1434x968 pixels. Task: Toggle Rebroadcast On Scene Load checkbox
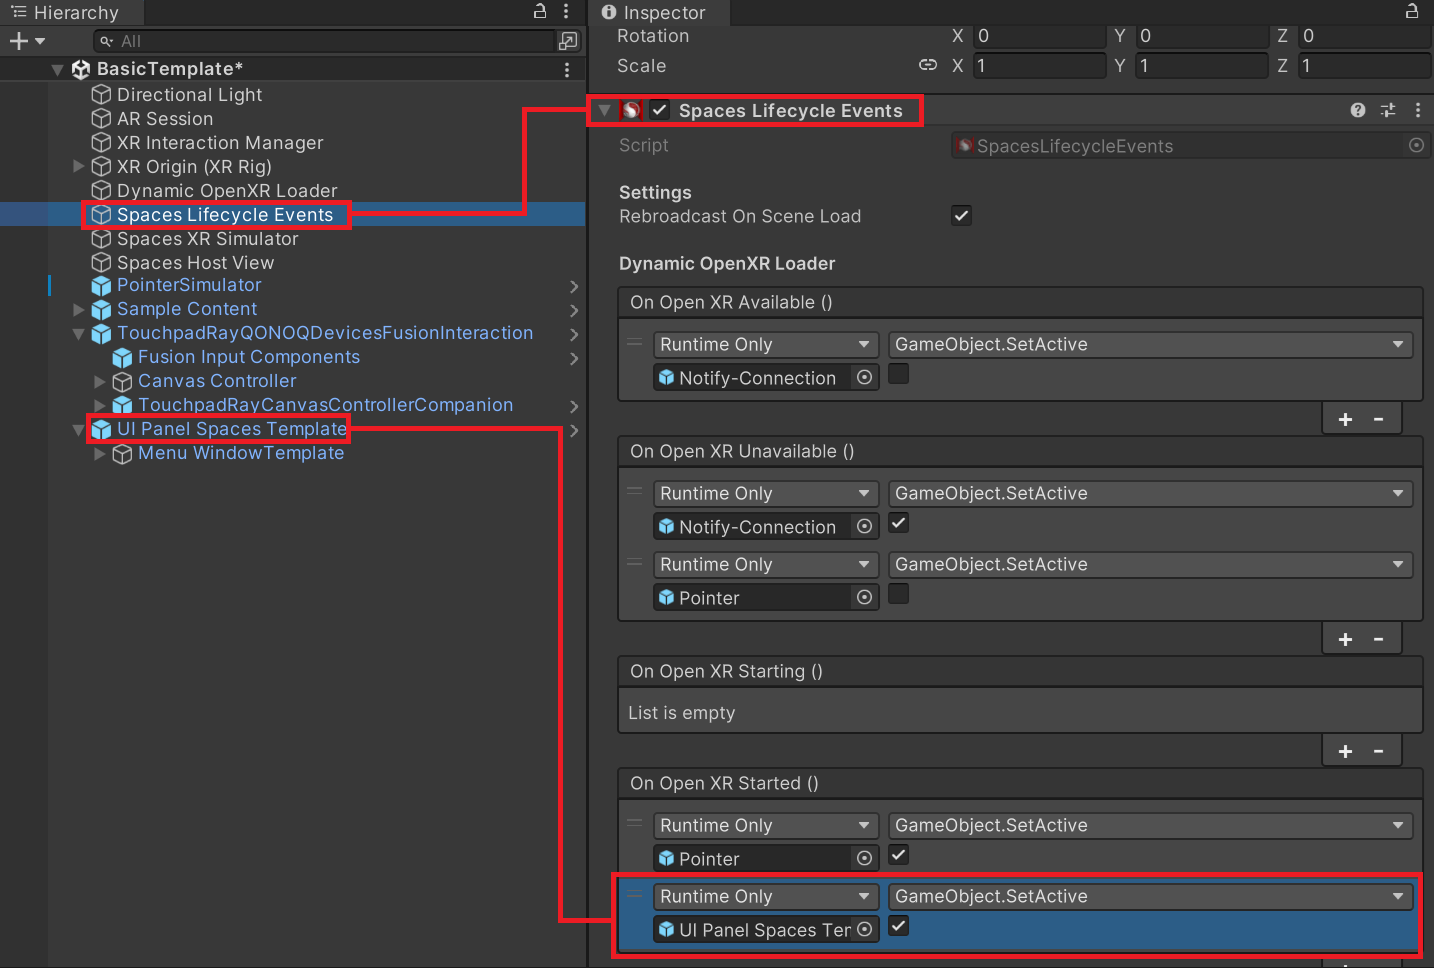point(961,216)
